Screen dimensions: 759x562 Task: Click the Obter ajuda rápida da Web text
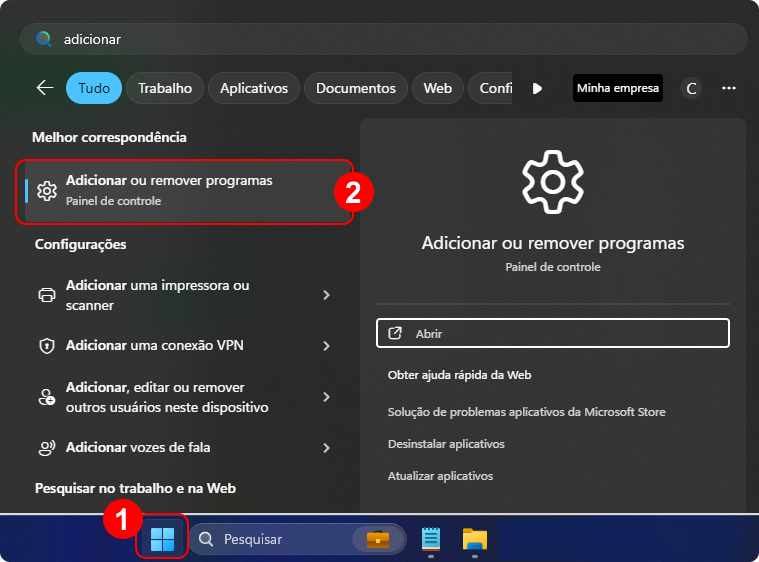[459, 375]
